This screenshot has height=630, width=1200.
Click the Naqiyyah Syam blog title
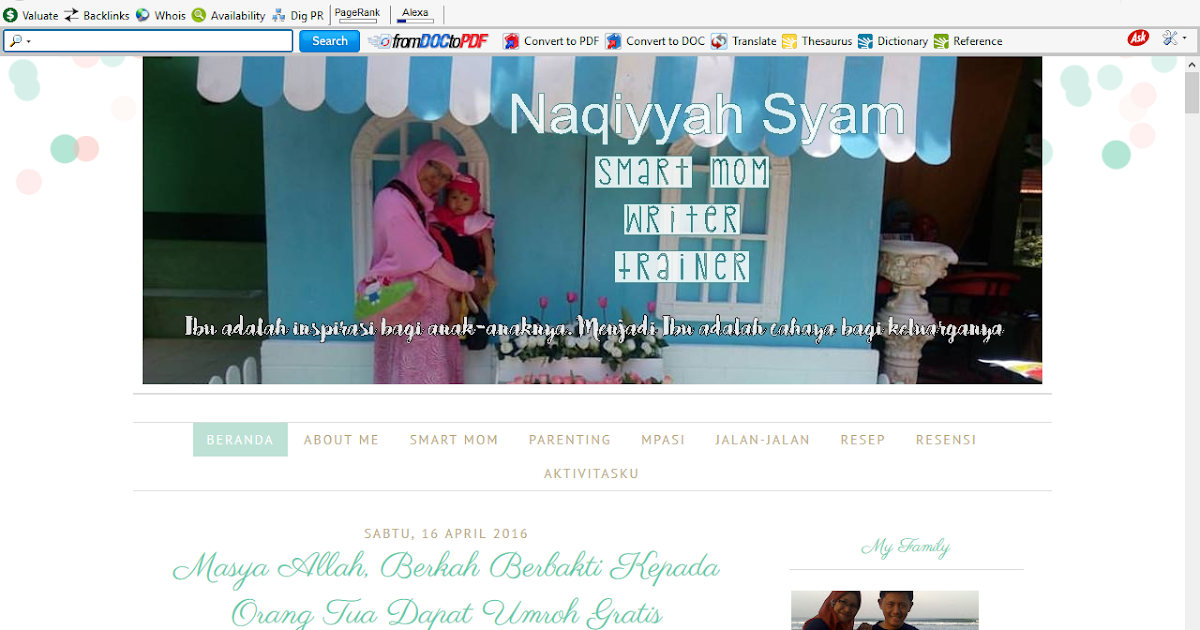coord(706,116)
